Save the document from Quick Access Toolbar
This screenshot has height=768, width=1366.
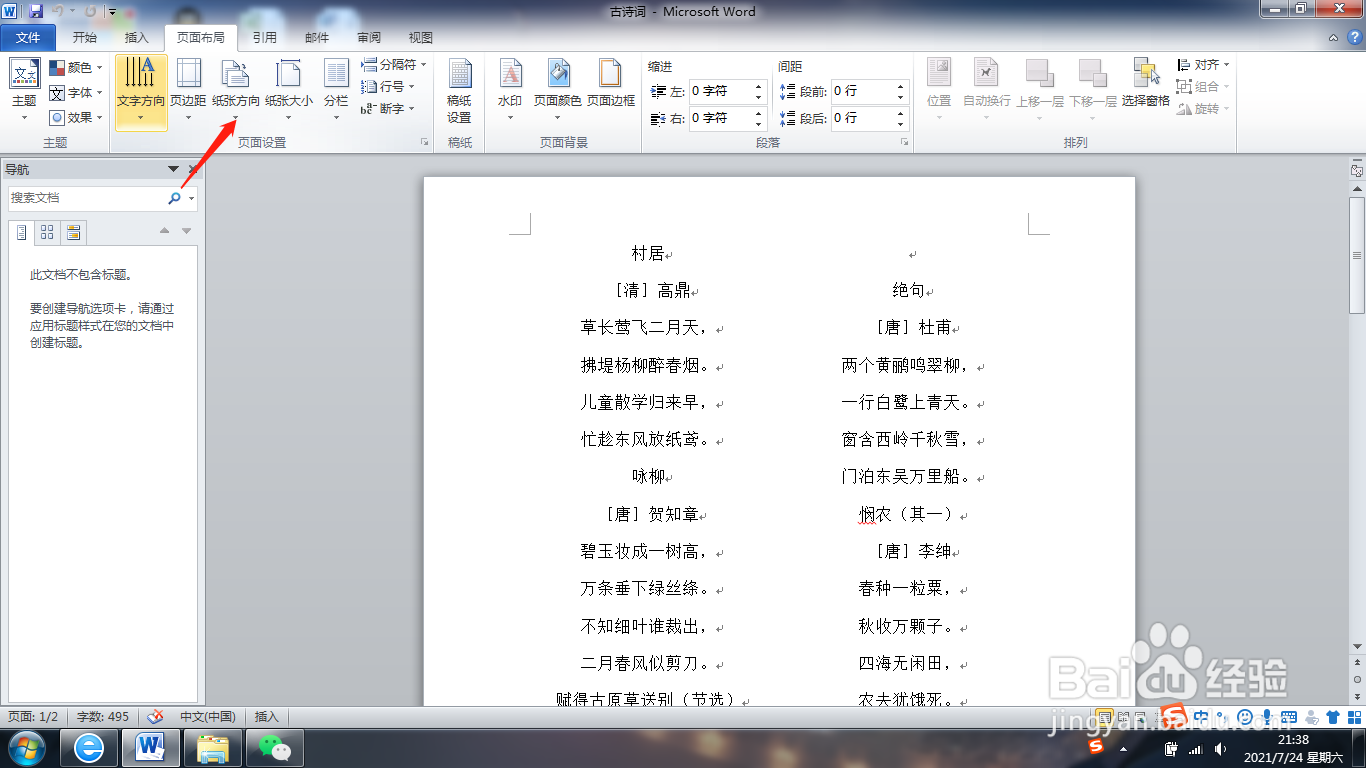point(36,12)
